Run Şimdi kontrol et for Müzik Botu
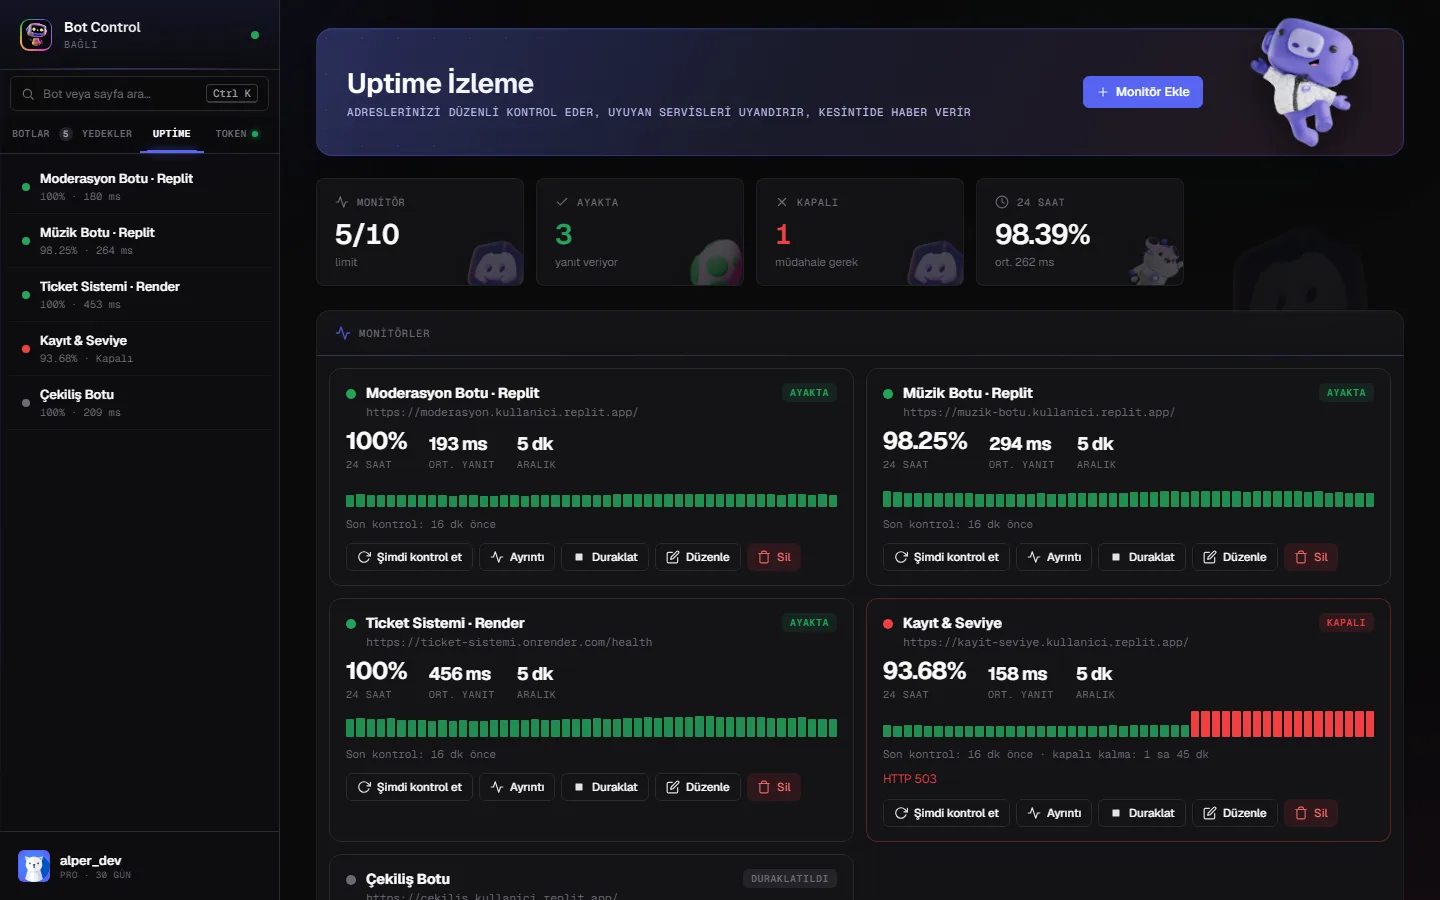This screenshot has width=1440, height=900. click(947, 557)
